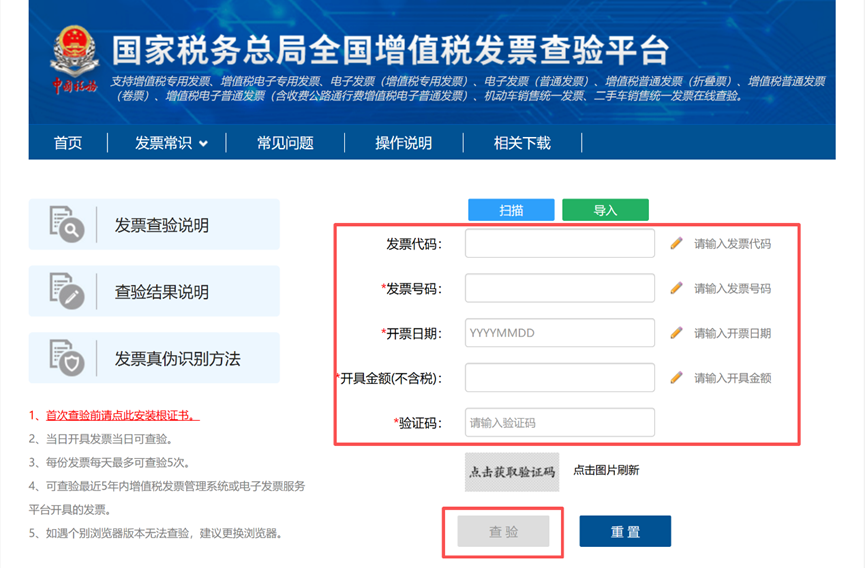Focus the 开票日期 YYYYMMDD field
Screen dimensions: 865x568
560,333
